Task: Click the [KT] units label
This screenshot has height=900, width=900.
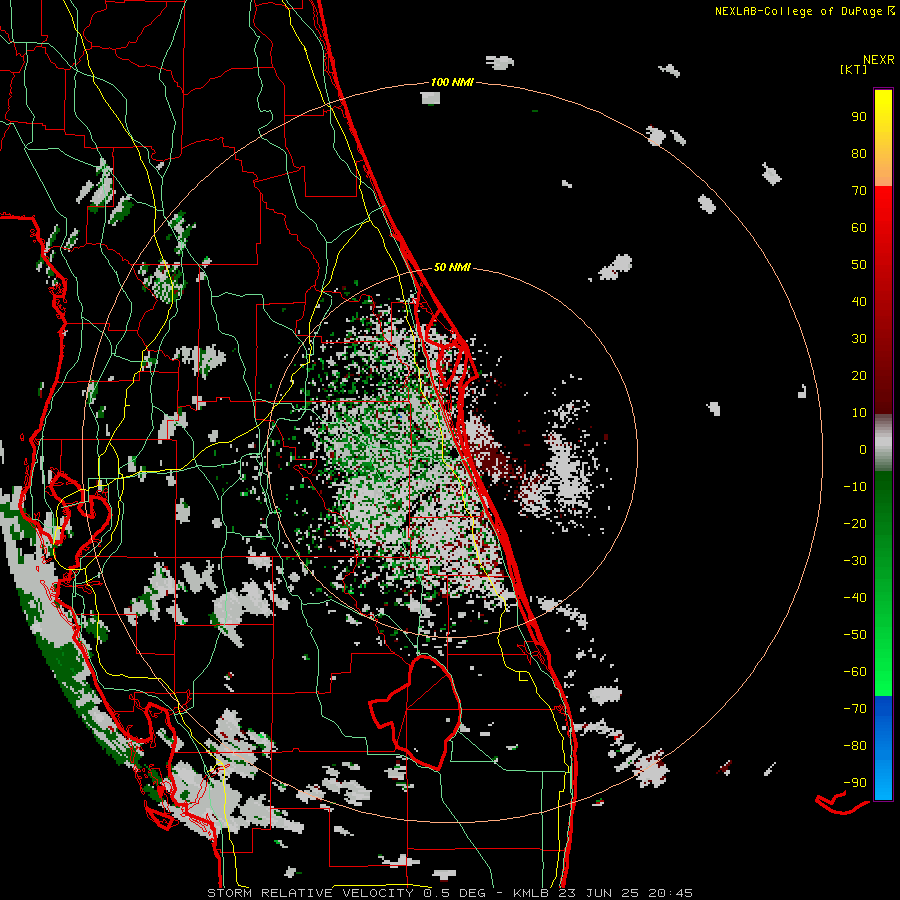Action: 853,69
